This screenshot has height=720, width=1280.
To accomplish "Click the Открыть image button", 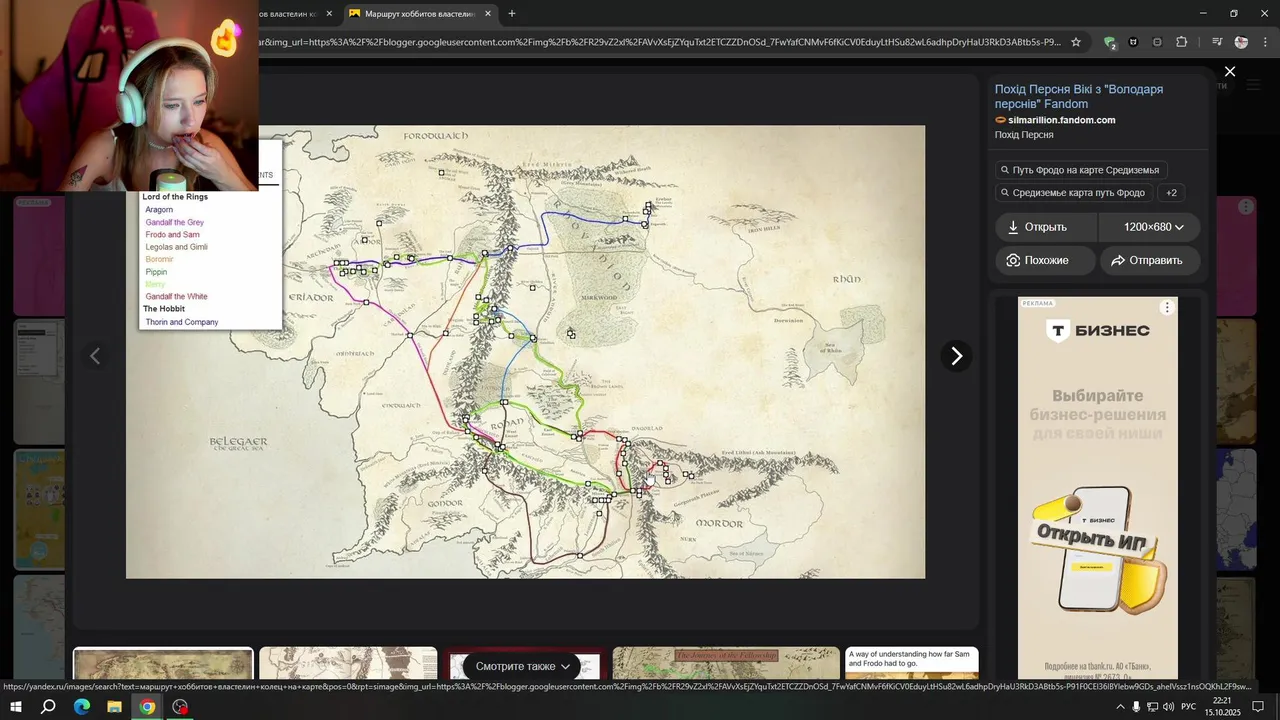I will (1046, 227).
